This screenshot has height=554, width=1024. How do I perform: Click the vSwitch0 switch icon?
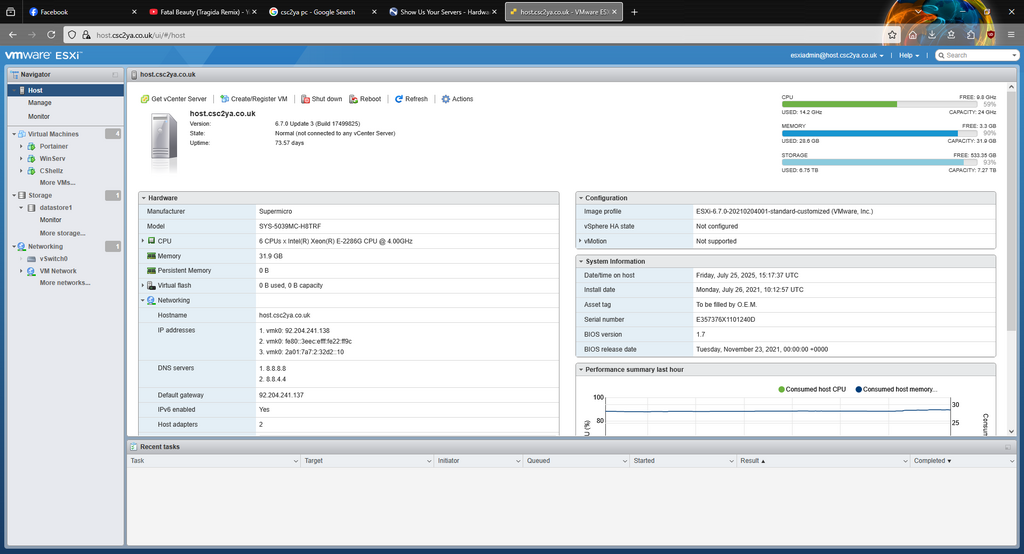[x=31, y=259]
